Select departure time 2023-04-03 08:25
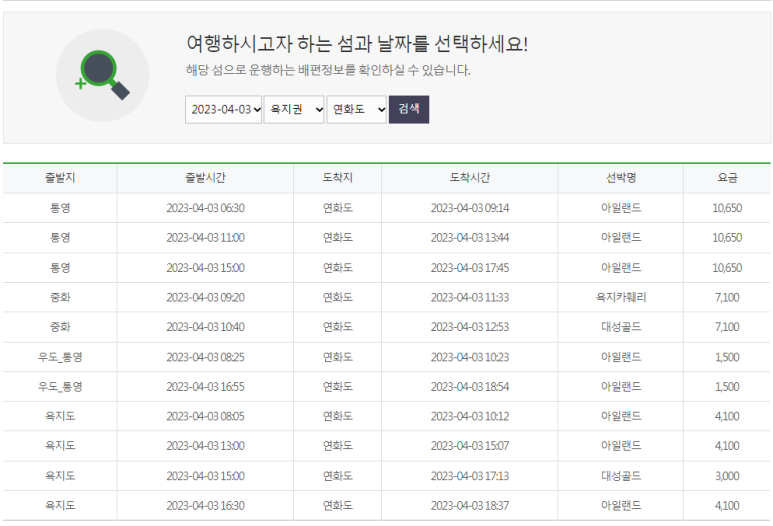This screenshot has height=526, width=773. coord(205,357)
